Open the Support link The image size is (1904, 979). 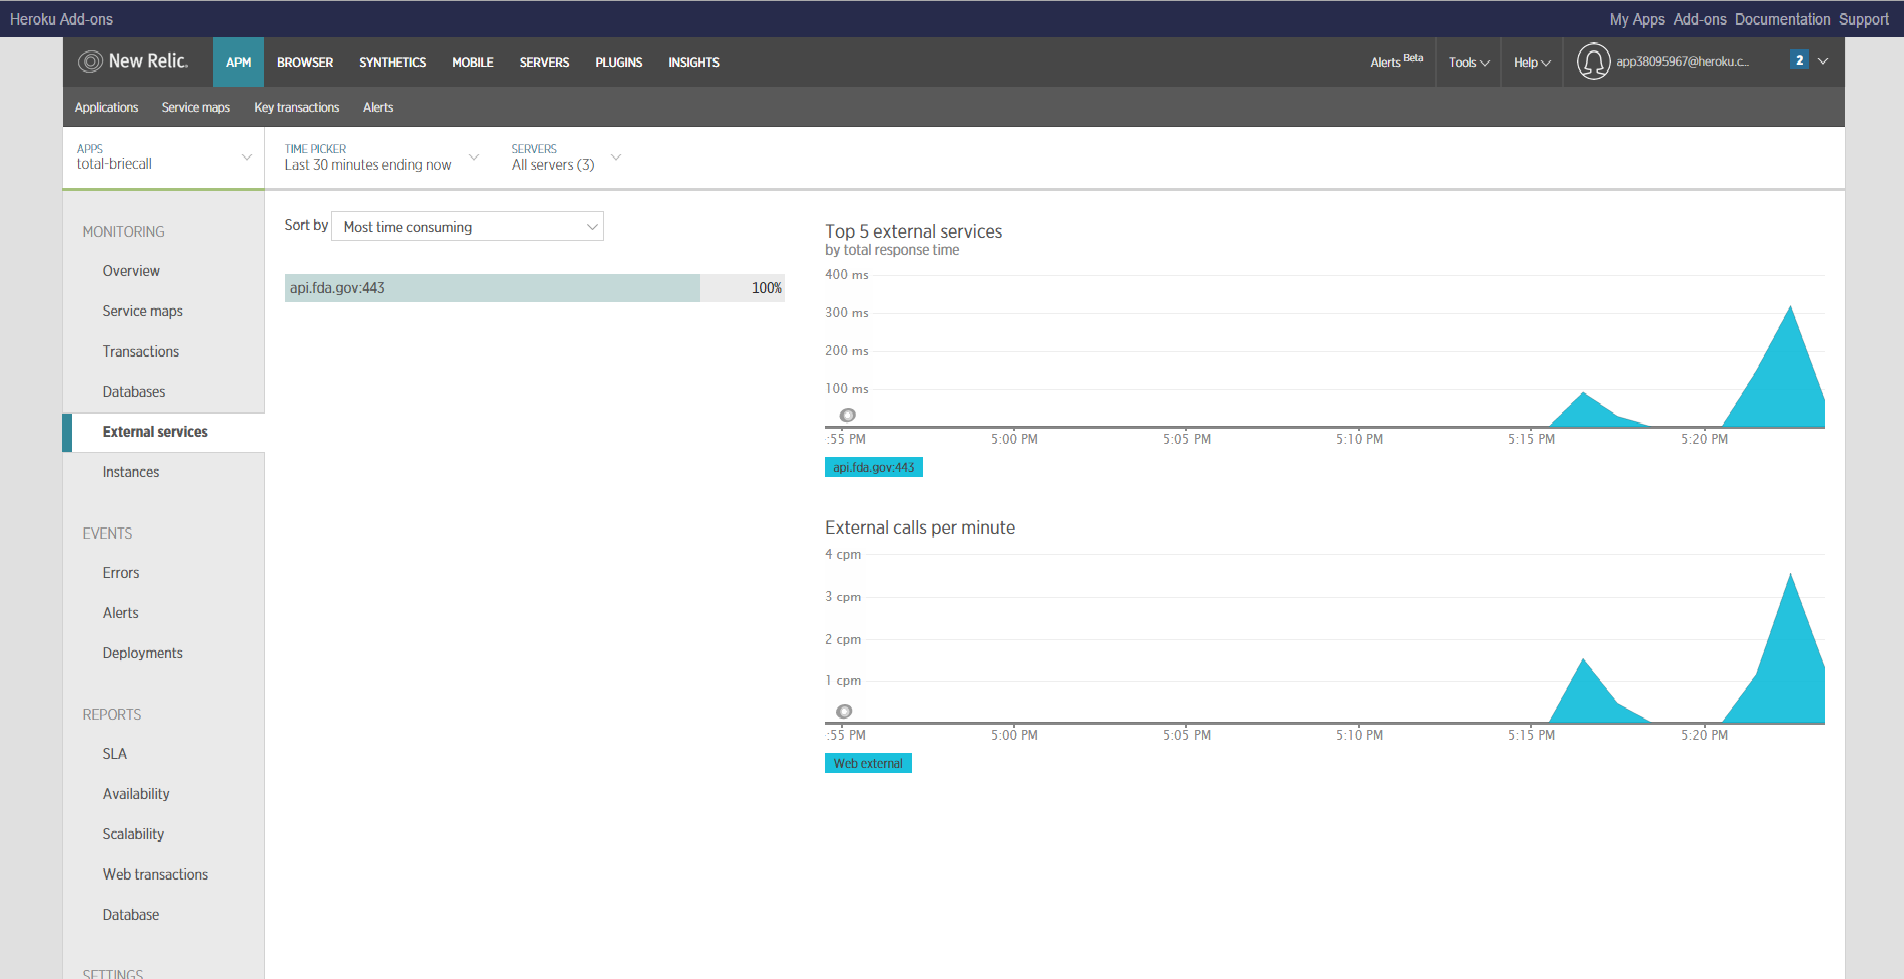coord(1864,19)
